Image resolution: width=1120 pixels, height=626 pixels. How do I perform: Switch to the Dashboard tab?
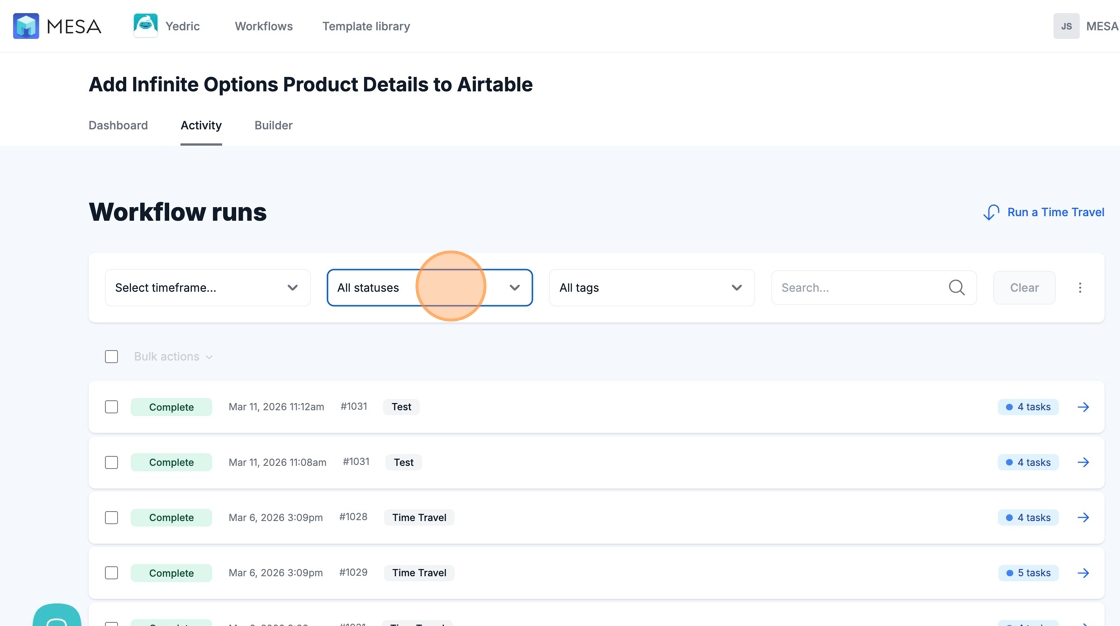pyautogui.click(x=118, y=125)
